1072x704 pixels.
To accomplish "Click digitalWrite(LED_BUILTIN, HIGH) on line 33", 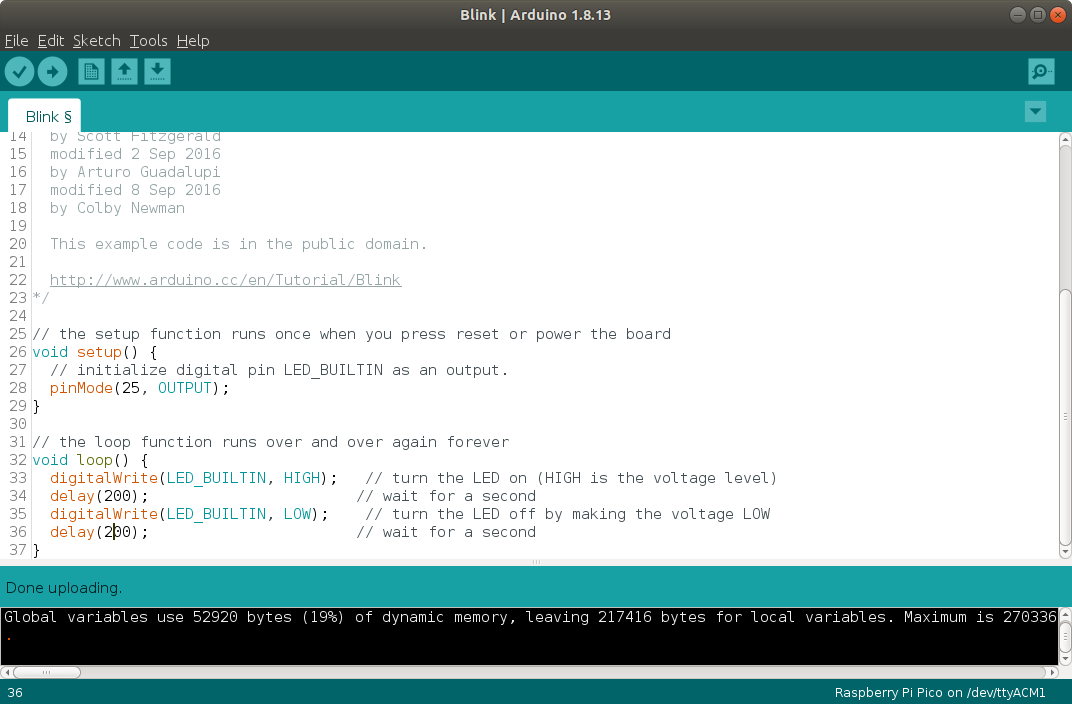I will point(193,478).
